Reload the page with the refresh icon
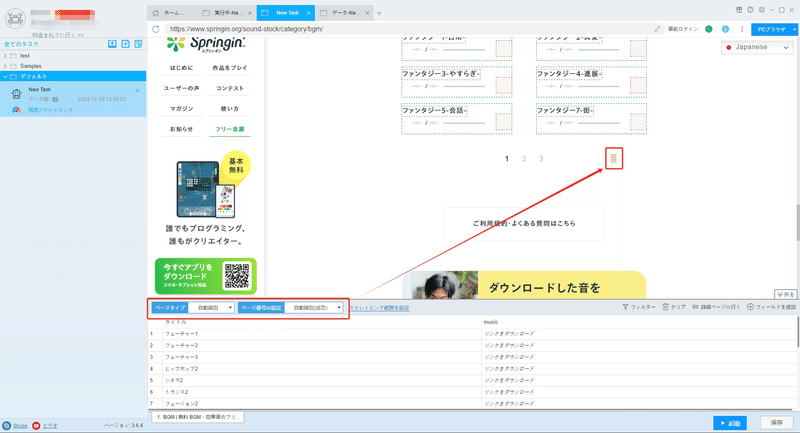This screenshot has width=800, height=433. [156, 29]
